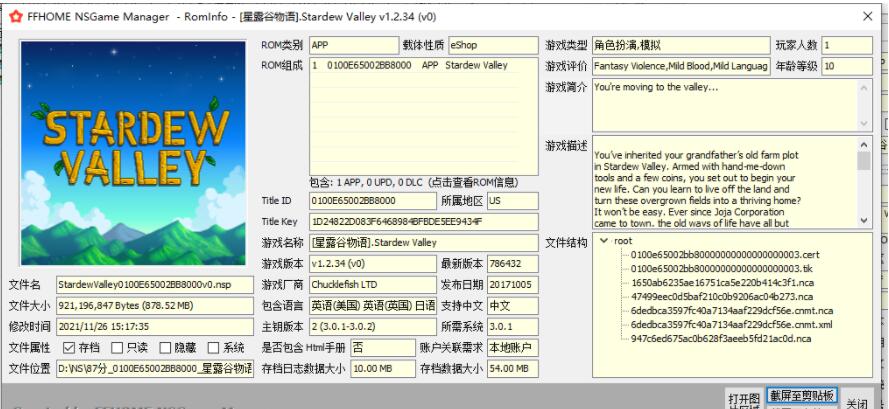Click the 最新版本 field 786432

pyautogui.click(x=513, y=264)
